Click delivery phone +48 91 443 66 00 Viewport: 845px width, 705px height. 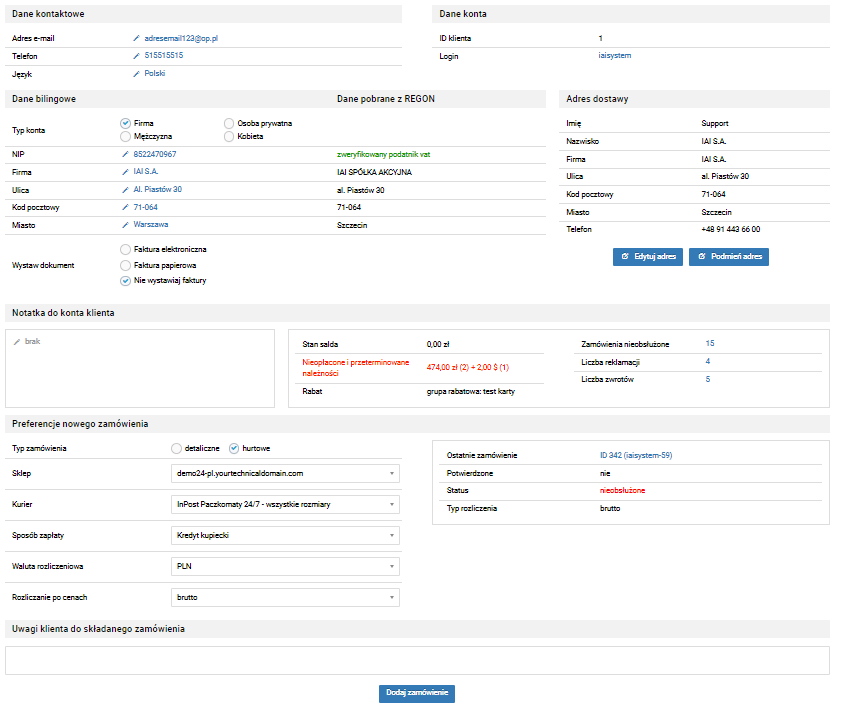[x=731, y=230]
